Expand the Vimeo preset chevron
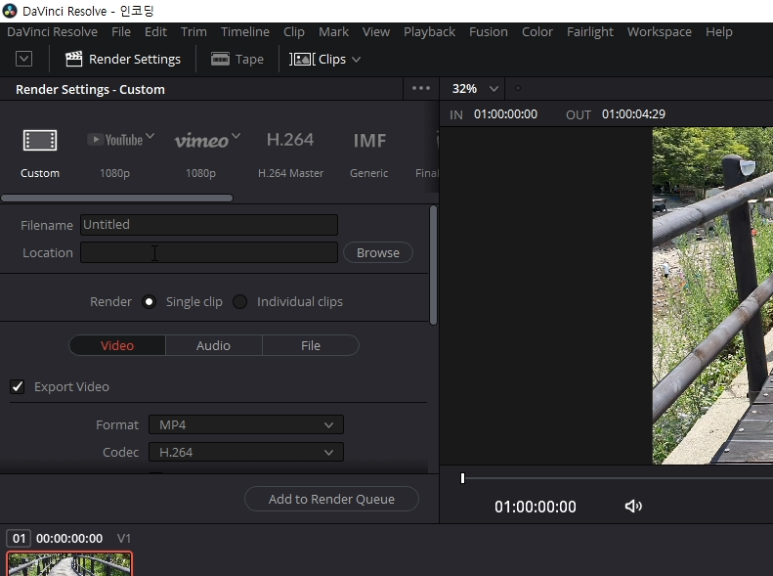The height and width of the screenshot is (576, 773). click(236, 136)
